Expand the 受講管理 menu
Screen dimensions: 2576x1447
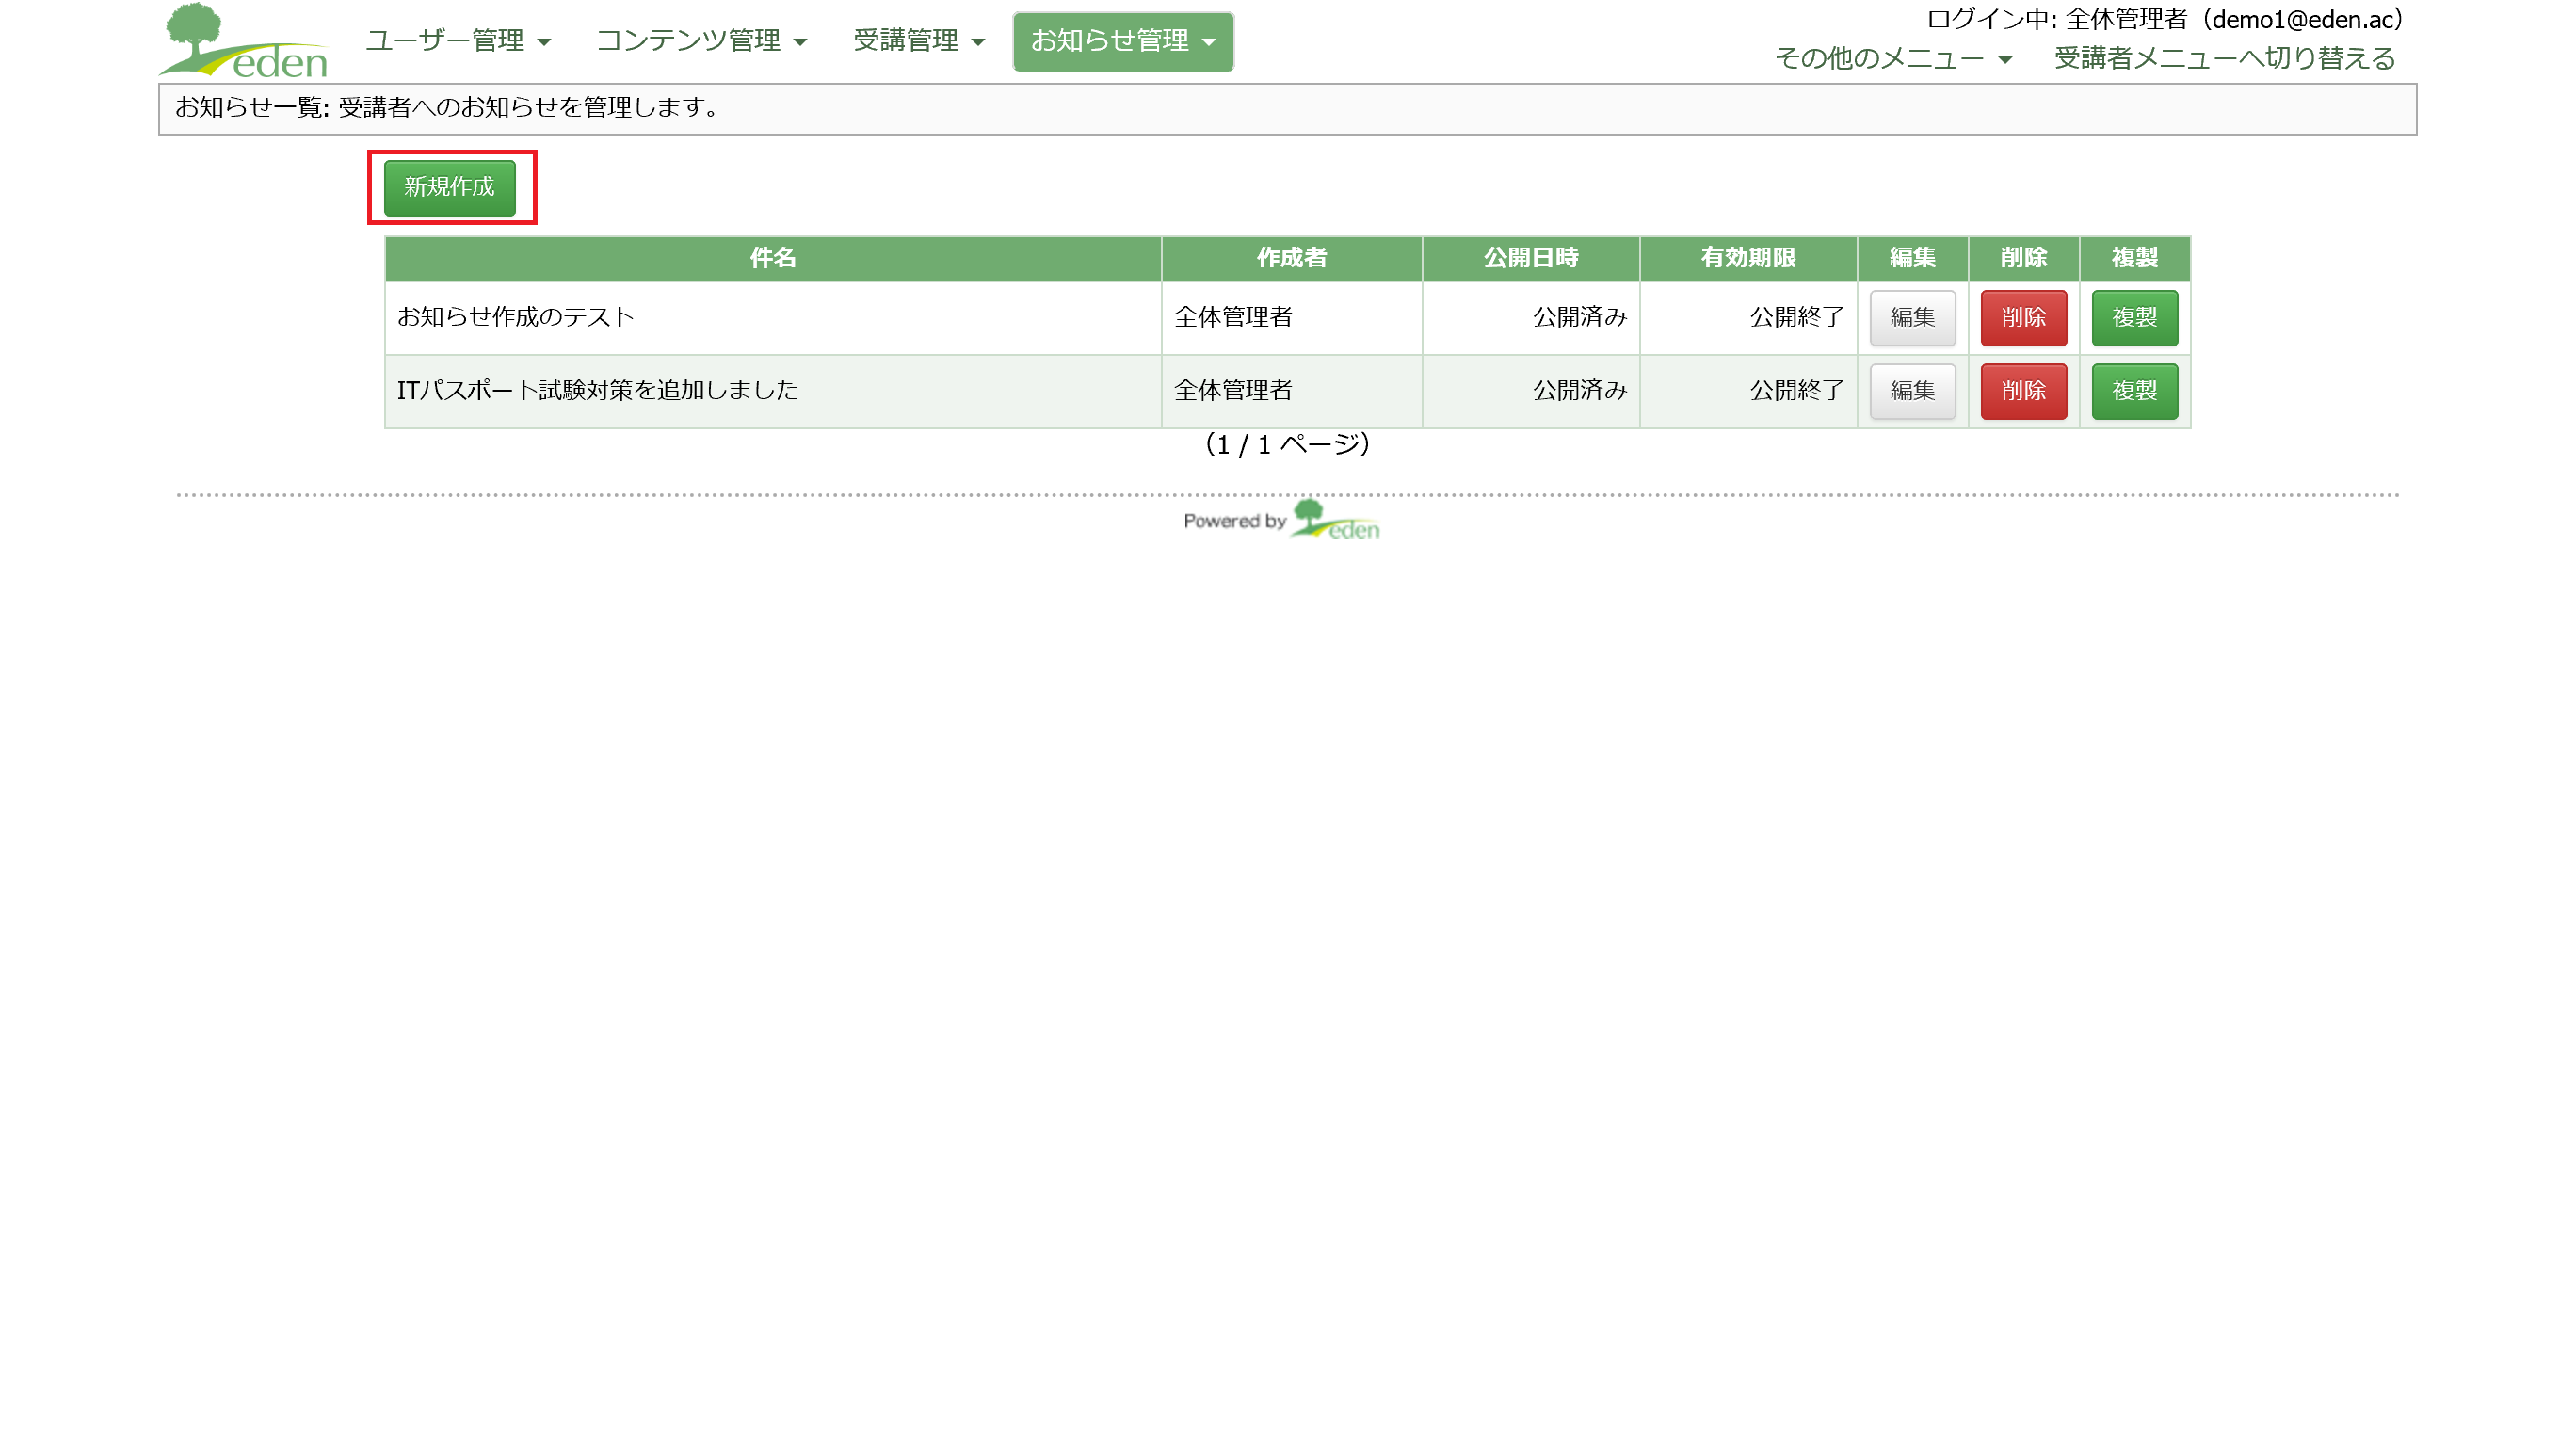(x=918, y=41)
